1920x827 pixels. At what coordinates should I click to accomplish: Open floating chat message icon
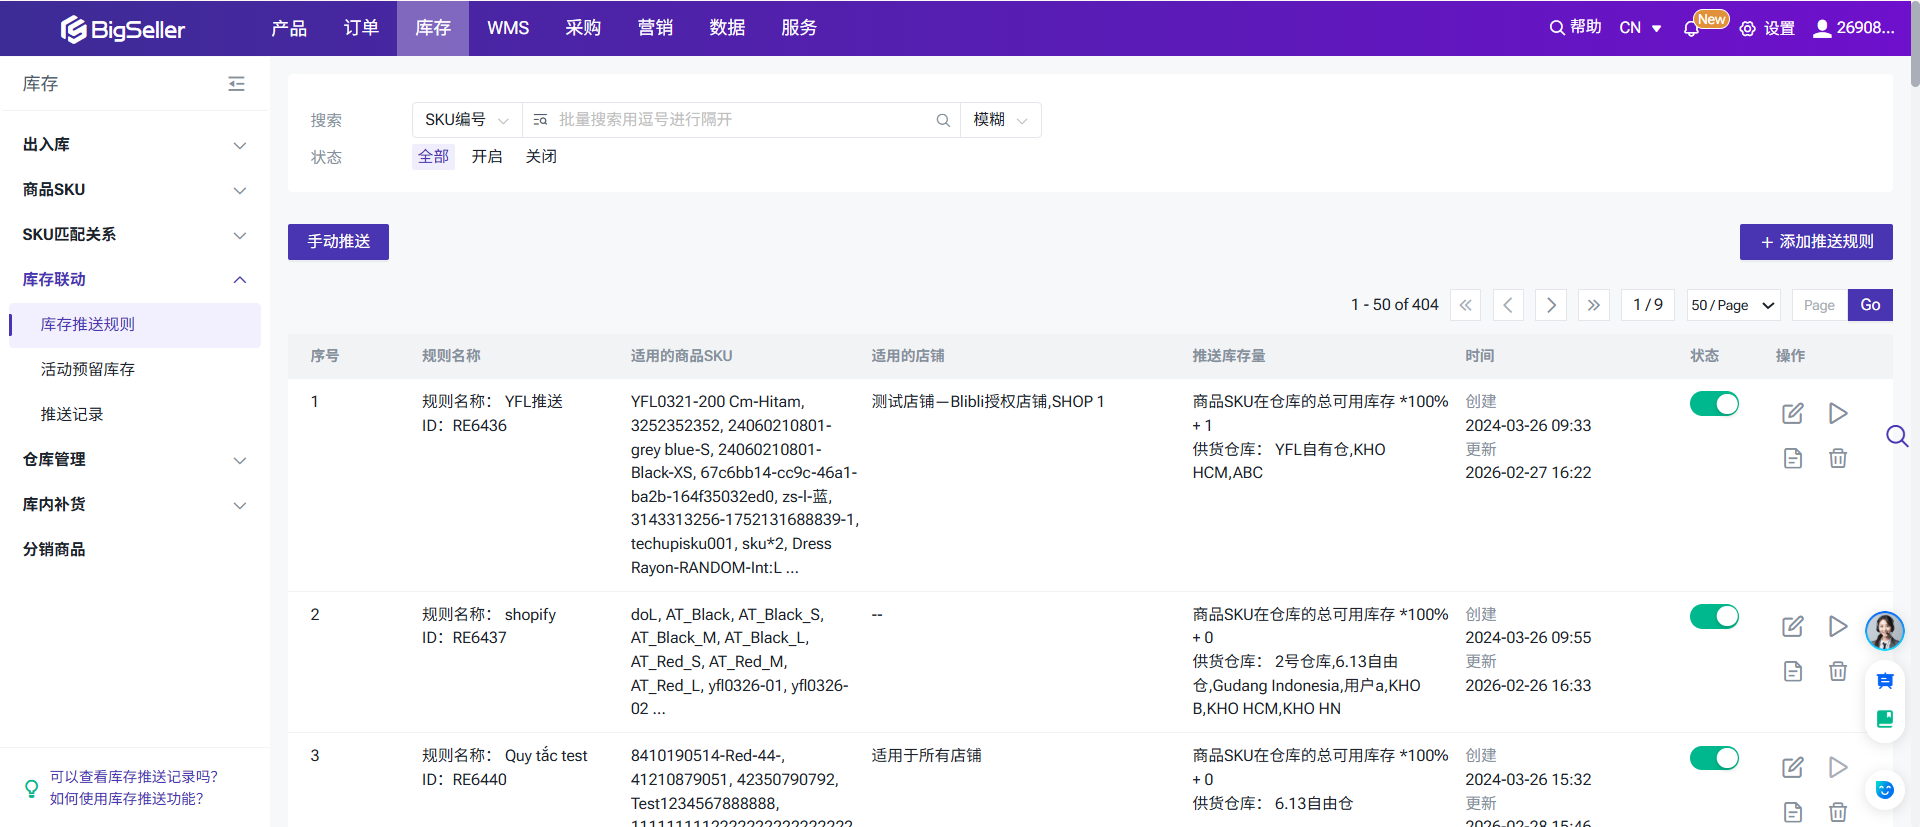click(x=1884, y=681)
